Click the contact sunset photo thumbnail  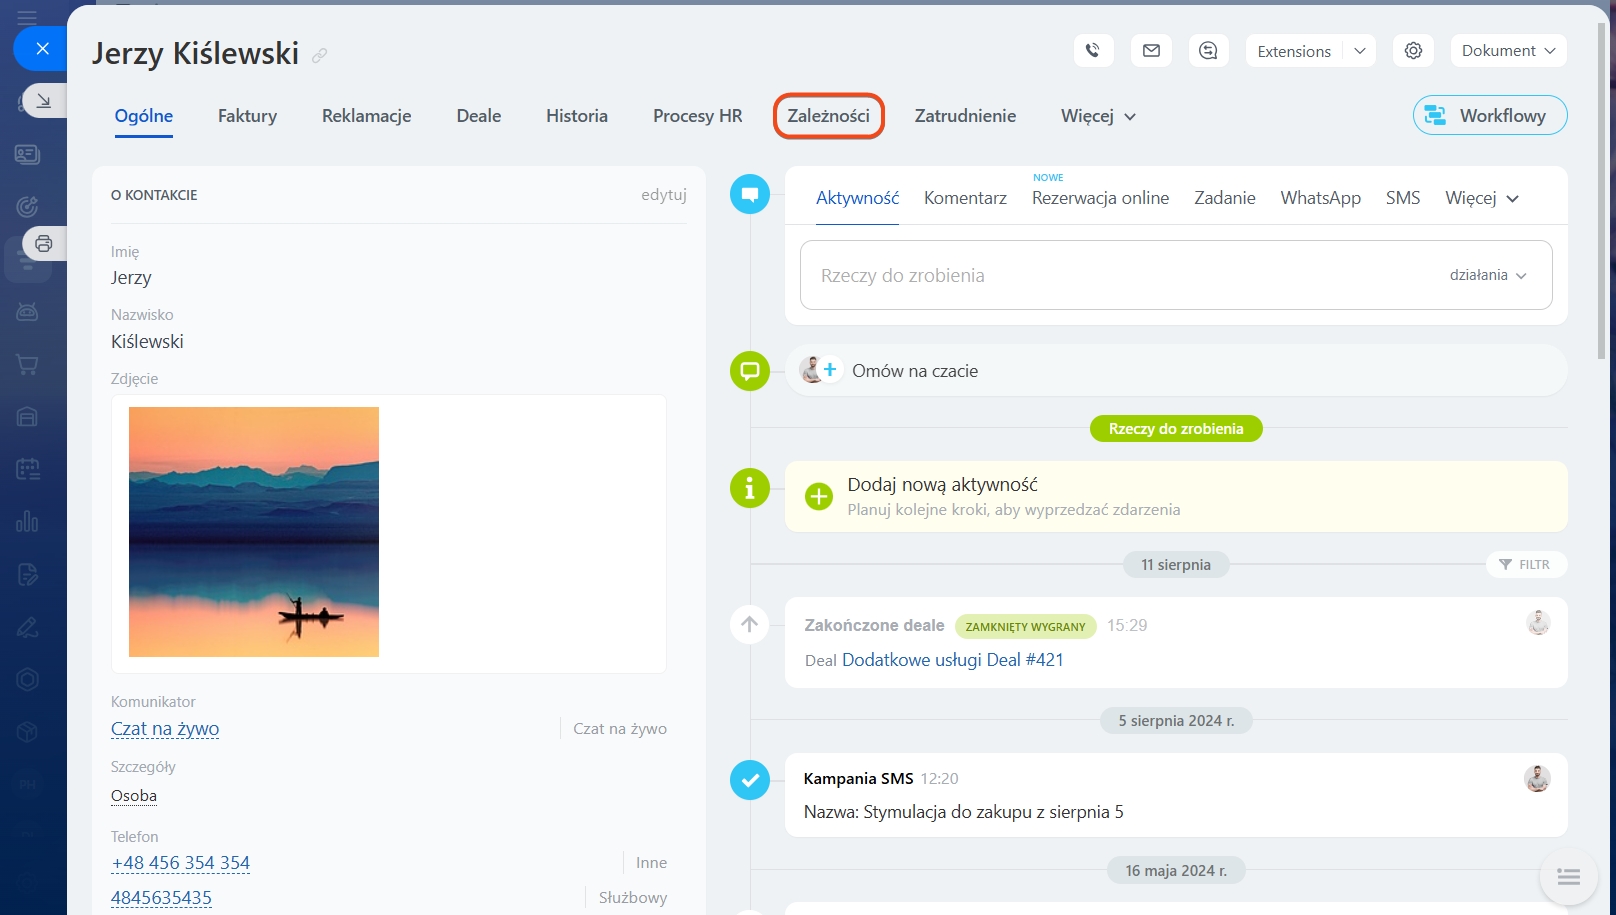[254, 532]
